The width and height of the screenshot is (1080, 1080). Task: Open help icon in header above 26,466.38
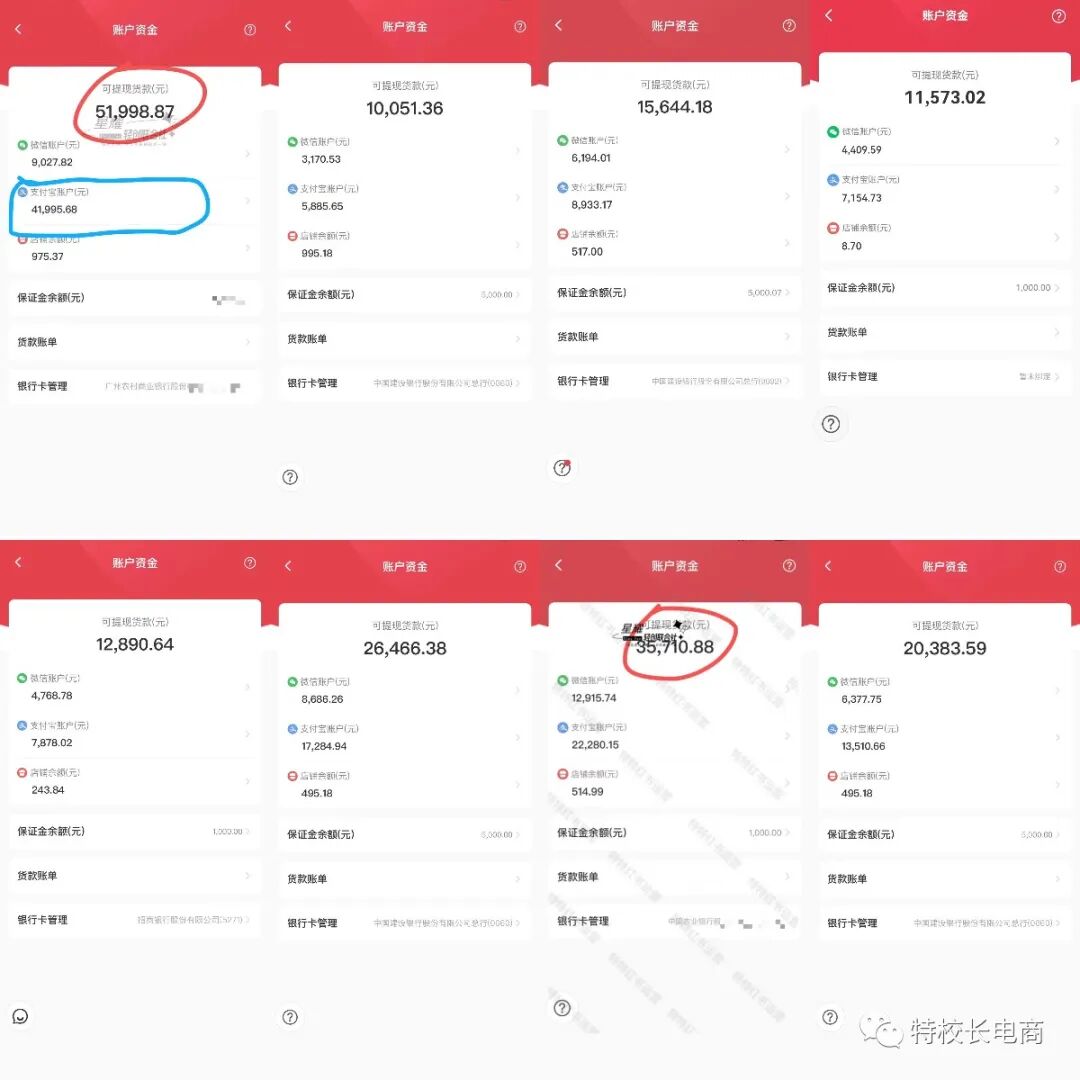click(x=520, y=566)
